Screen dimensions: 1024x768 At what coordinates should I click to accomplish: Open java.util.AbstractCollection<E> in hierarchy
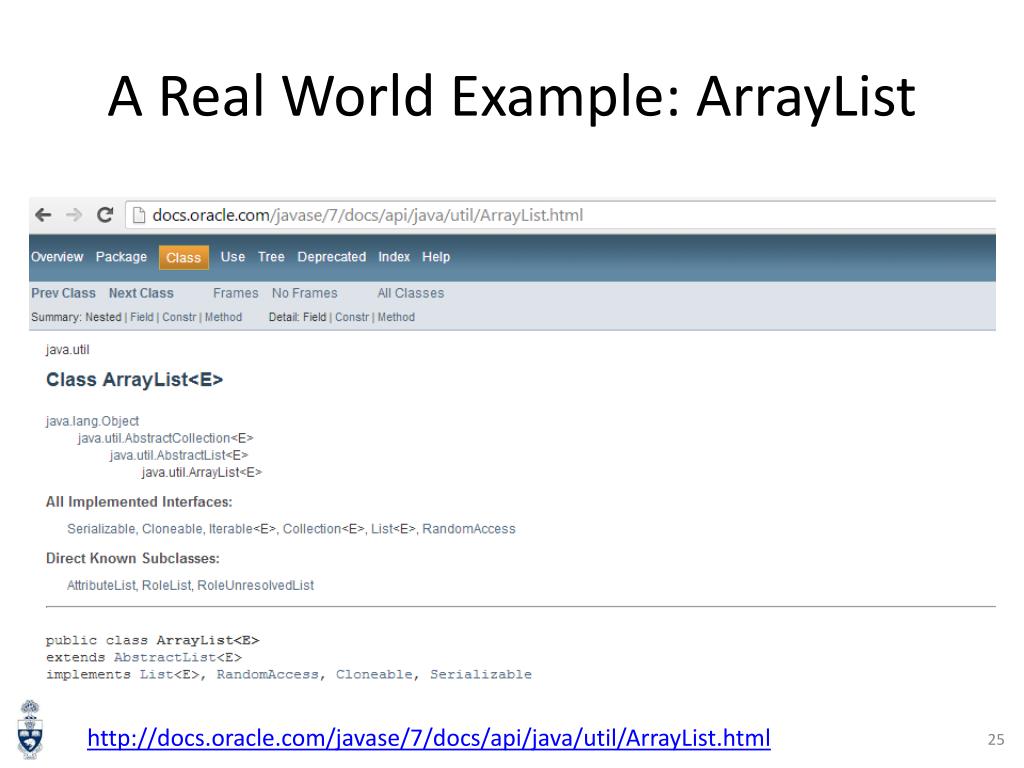click(165, 438)
